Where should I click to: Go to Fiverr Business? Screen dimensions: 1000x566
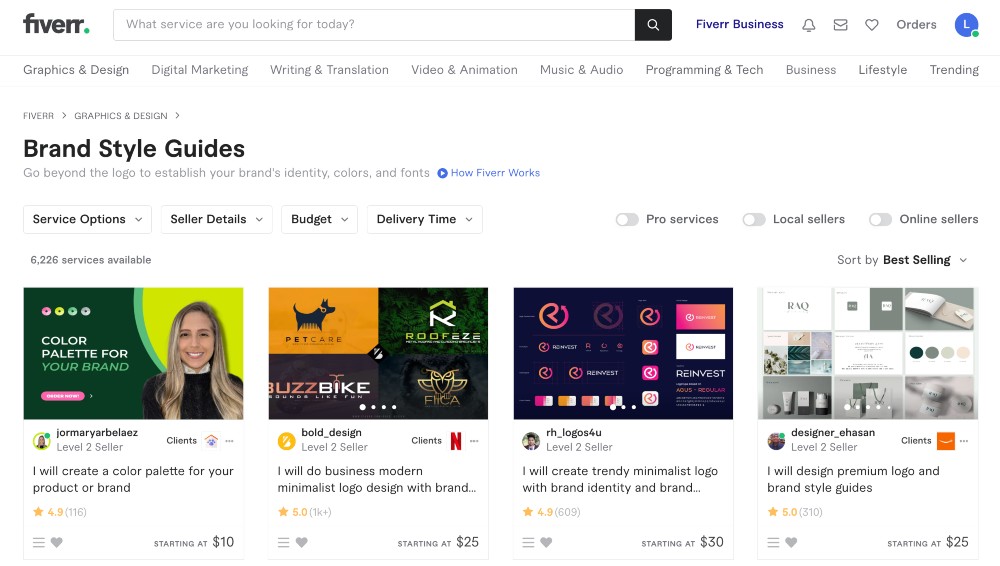coord(739,24)
